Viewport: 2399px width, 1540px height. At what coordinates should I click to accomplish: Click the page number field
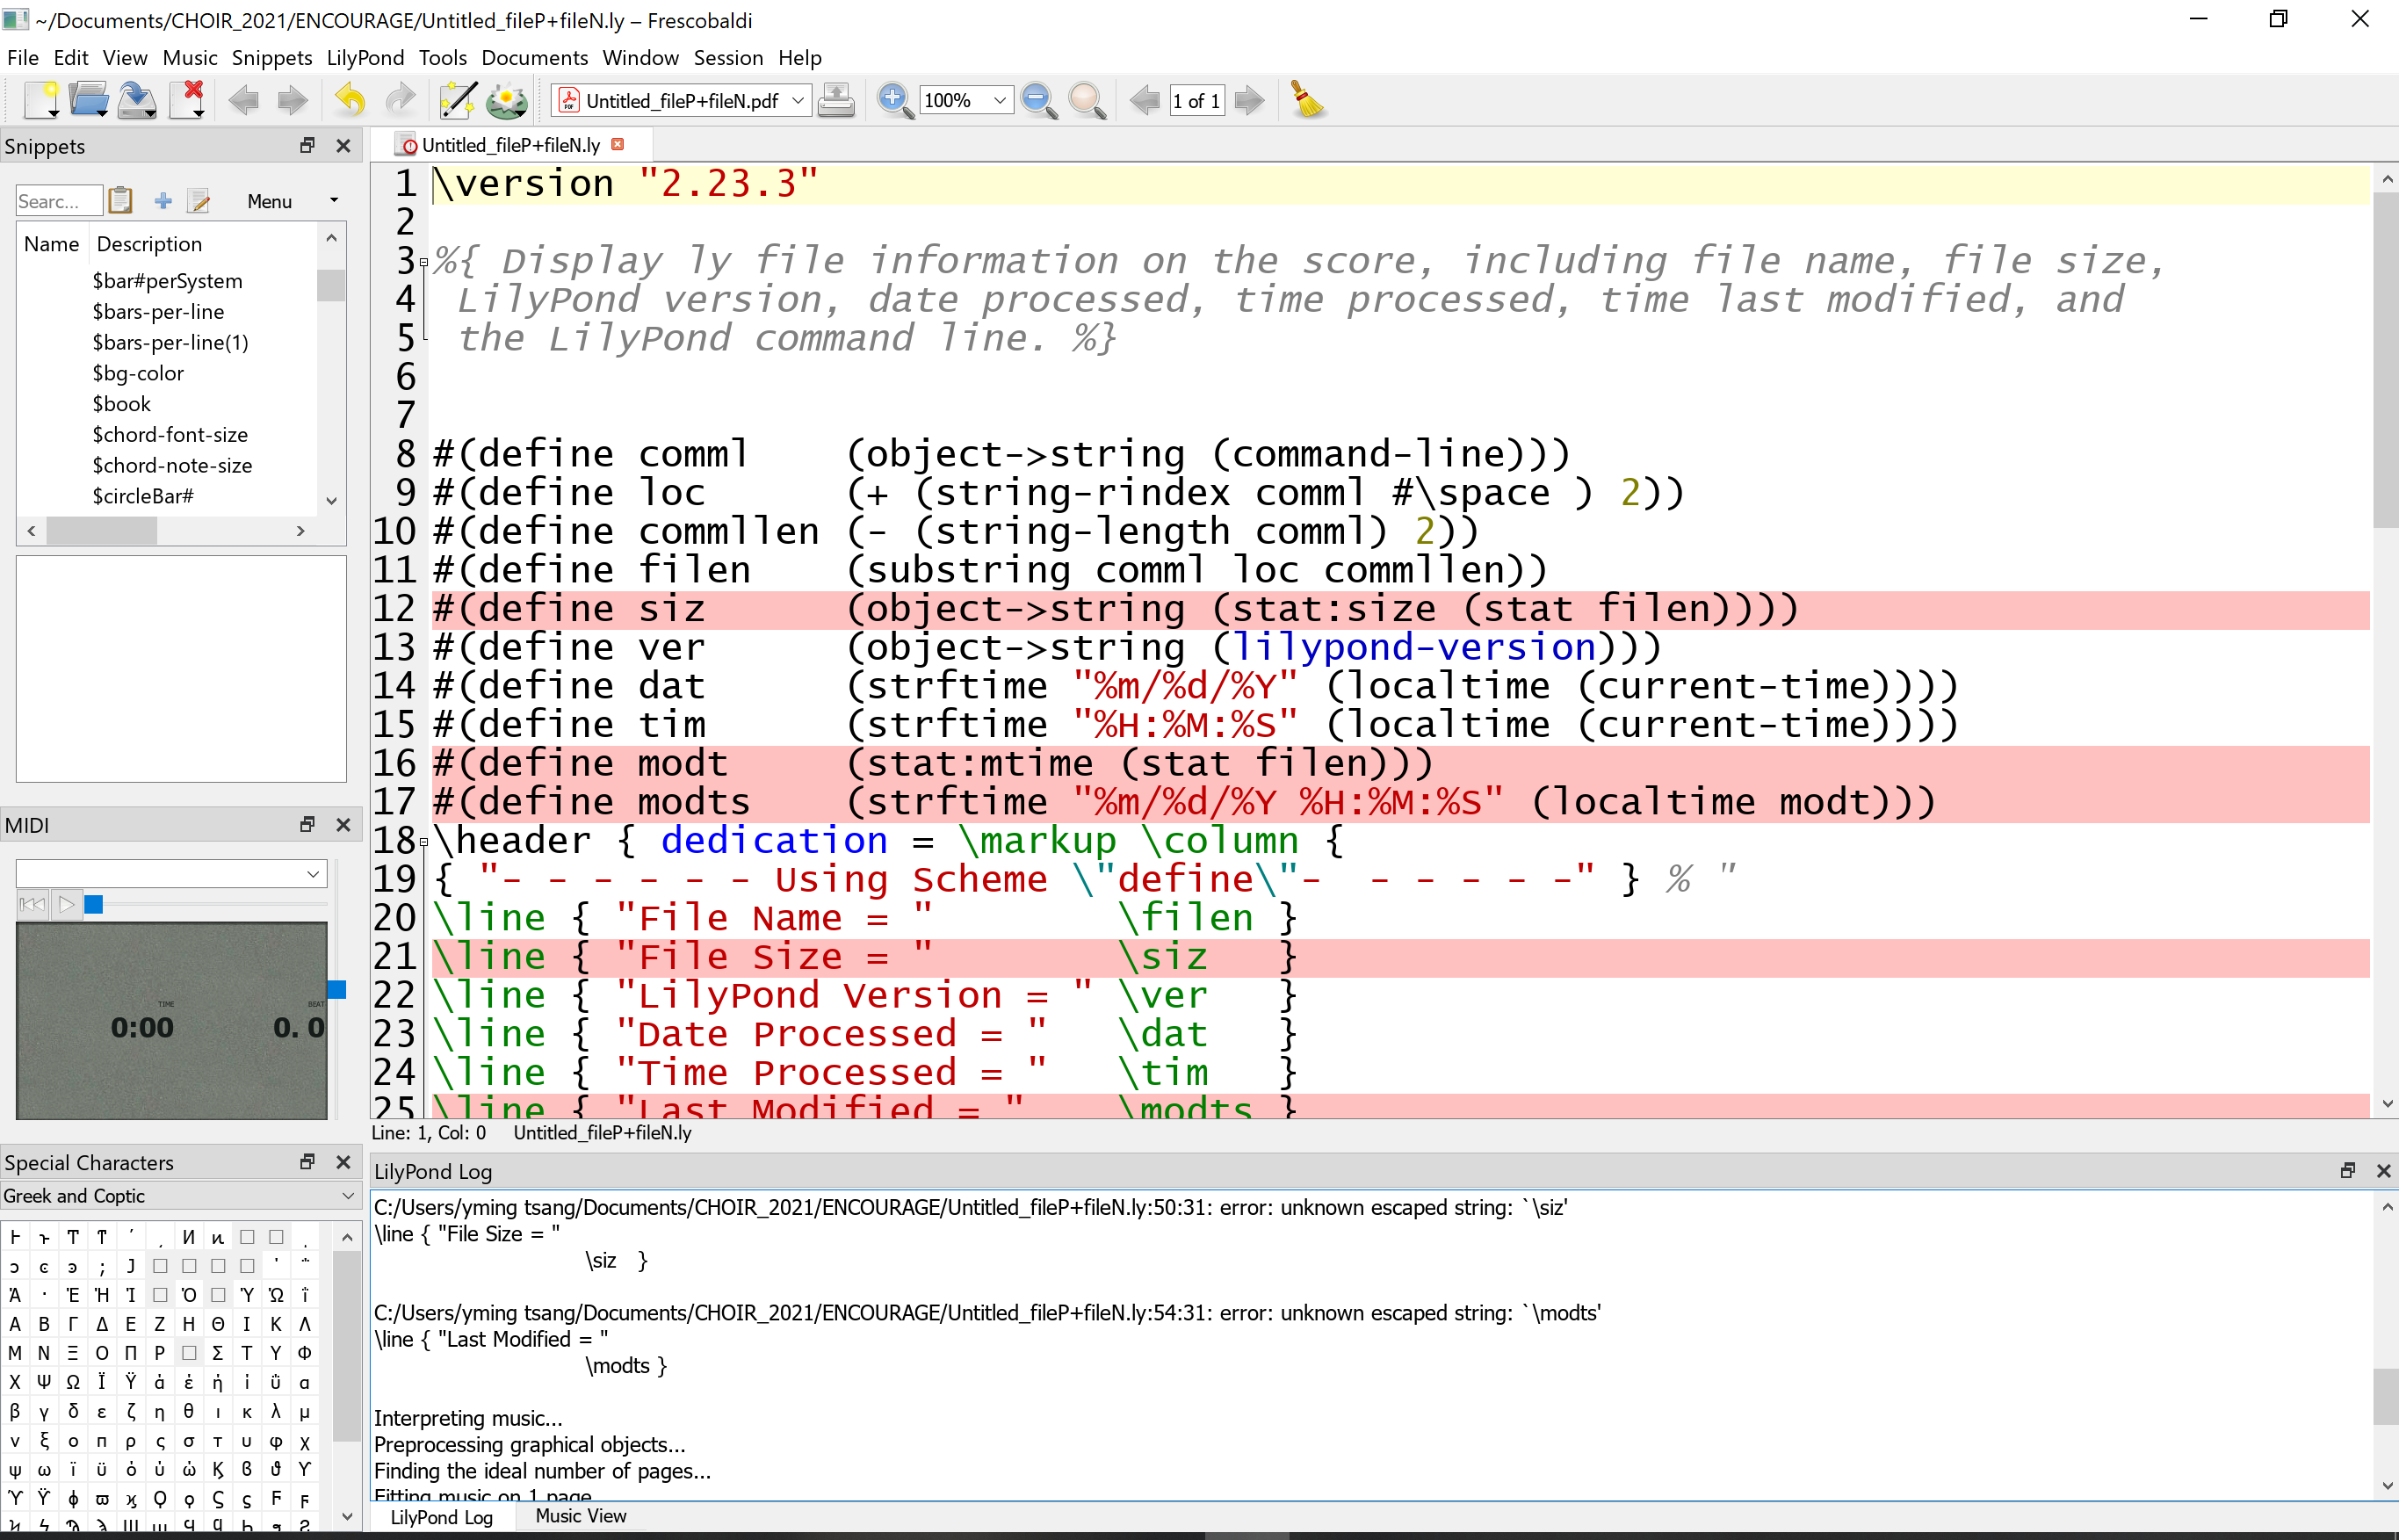[x=1196, y=100]
